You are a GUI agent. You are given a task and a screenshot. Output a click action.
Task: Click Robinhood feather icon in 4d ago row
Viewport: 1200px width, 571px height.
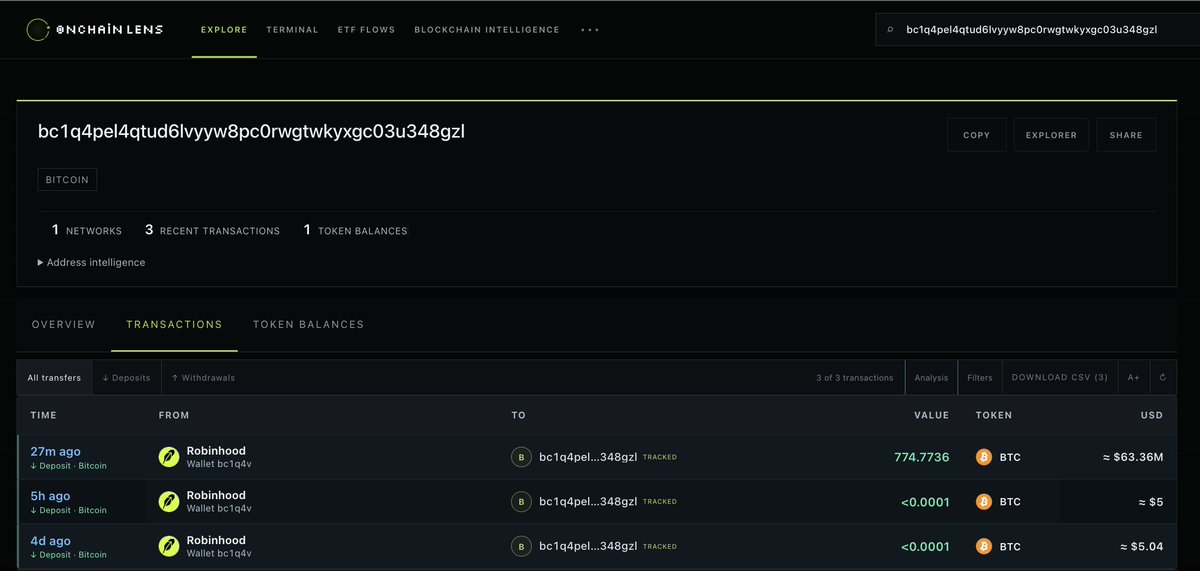[169, 546]
